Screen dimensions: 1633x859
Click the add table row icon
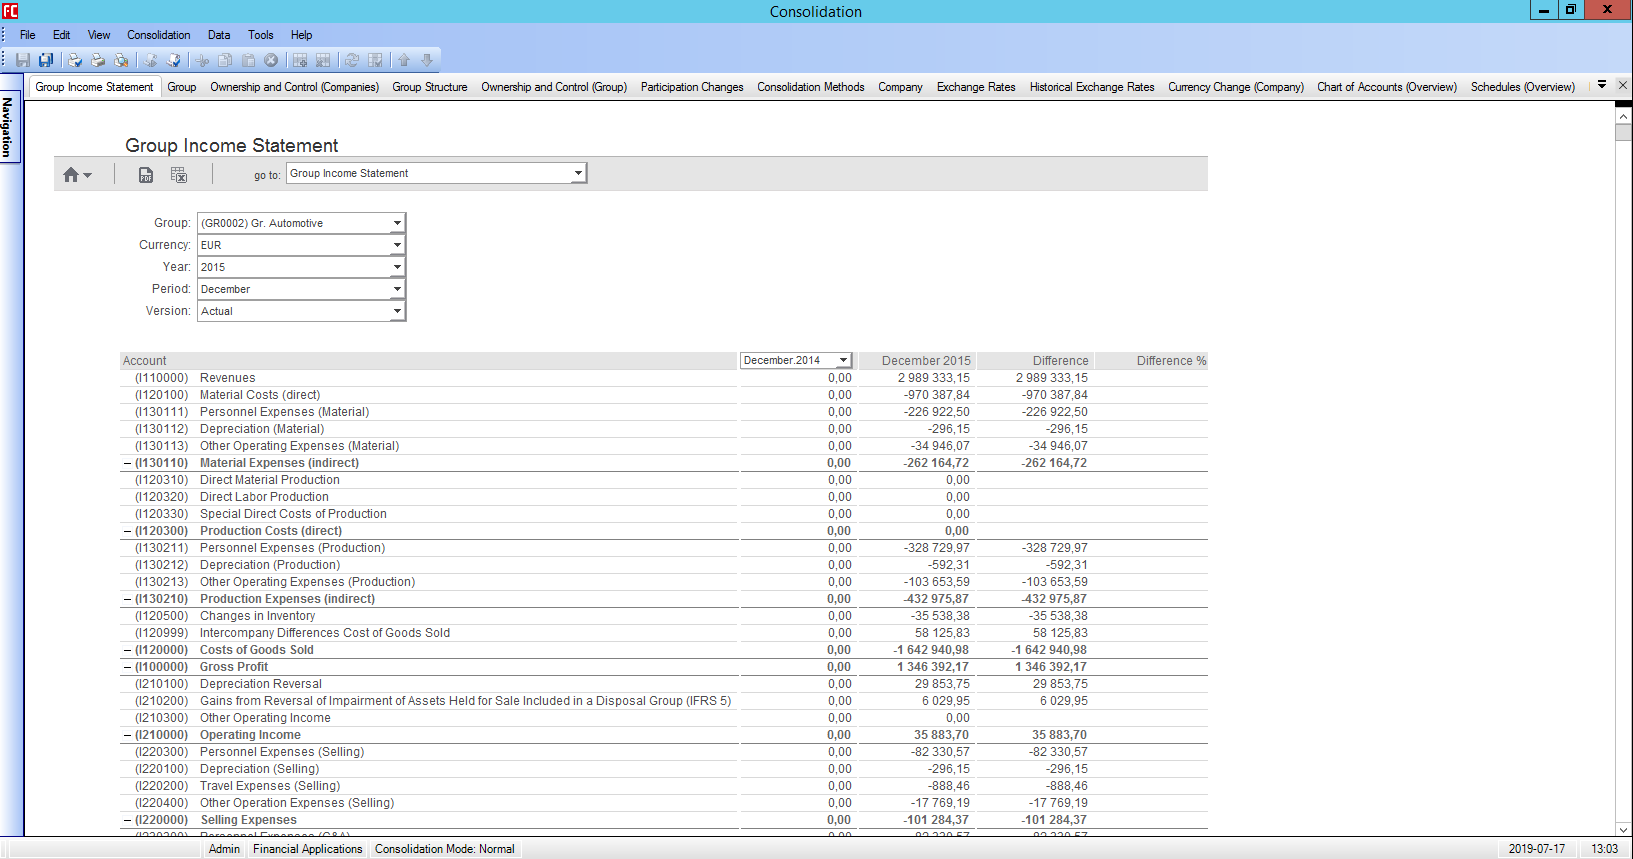(x=300, y=60)
